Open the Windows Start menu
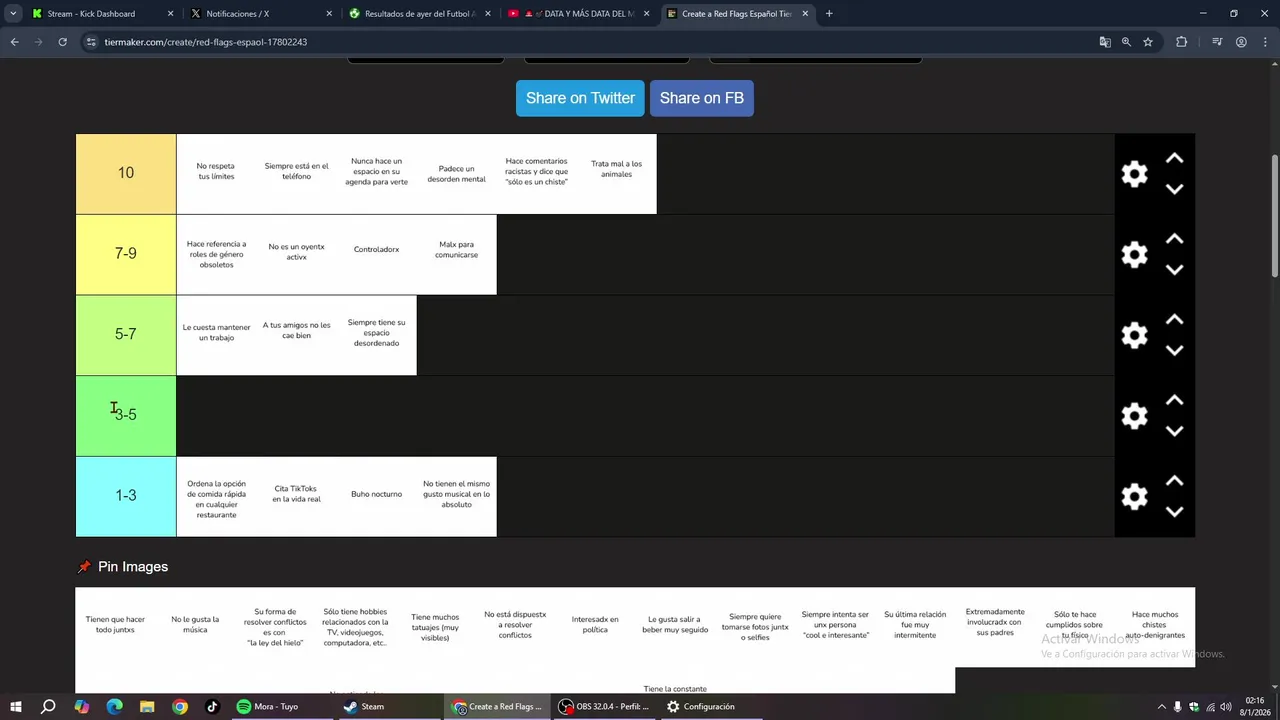 tap(16, 707)
